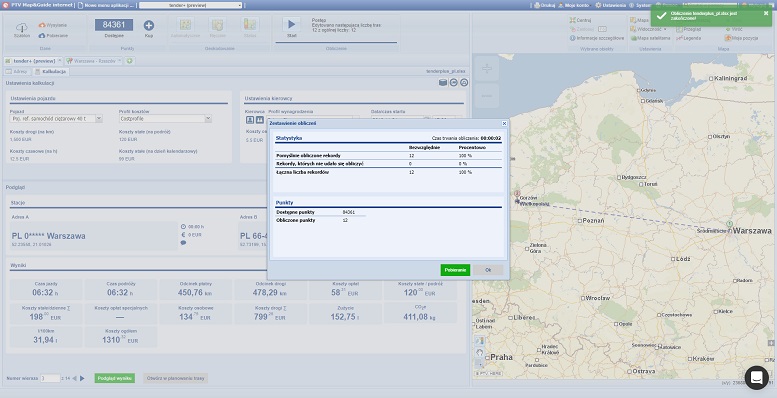Image resolution: width=777 pixels, height=398 pixels.
Task: Click the Legenda map item
Action: [x=689, y=38]
